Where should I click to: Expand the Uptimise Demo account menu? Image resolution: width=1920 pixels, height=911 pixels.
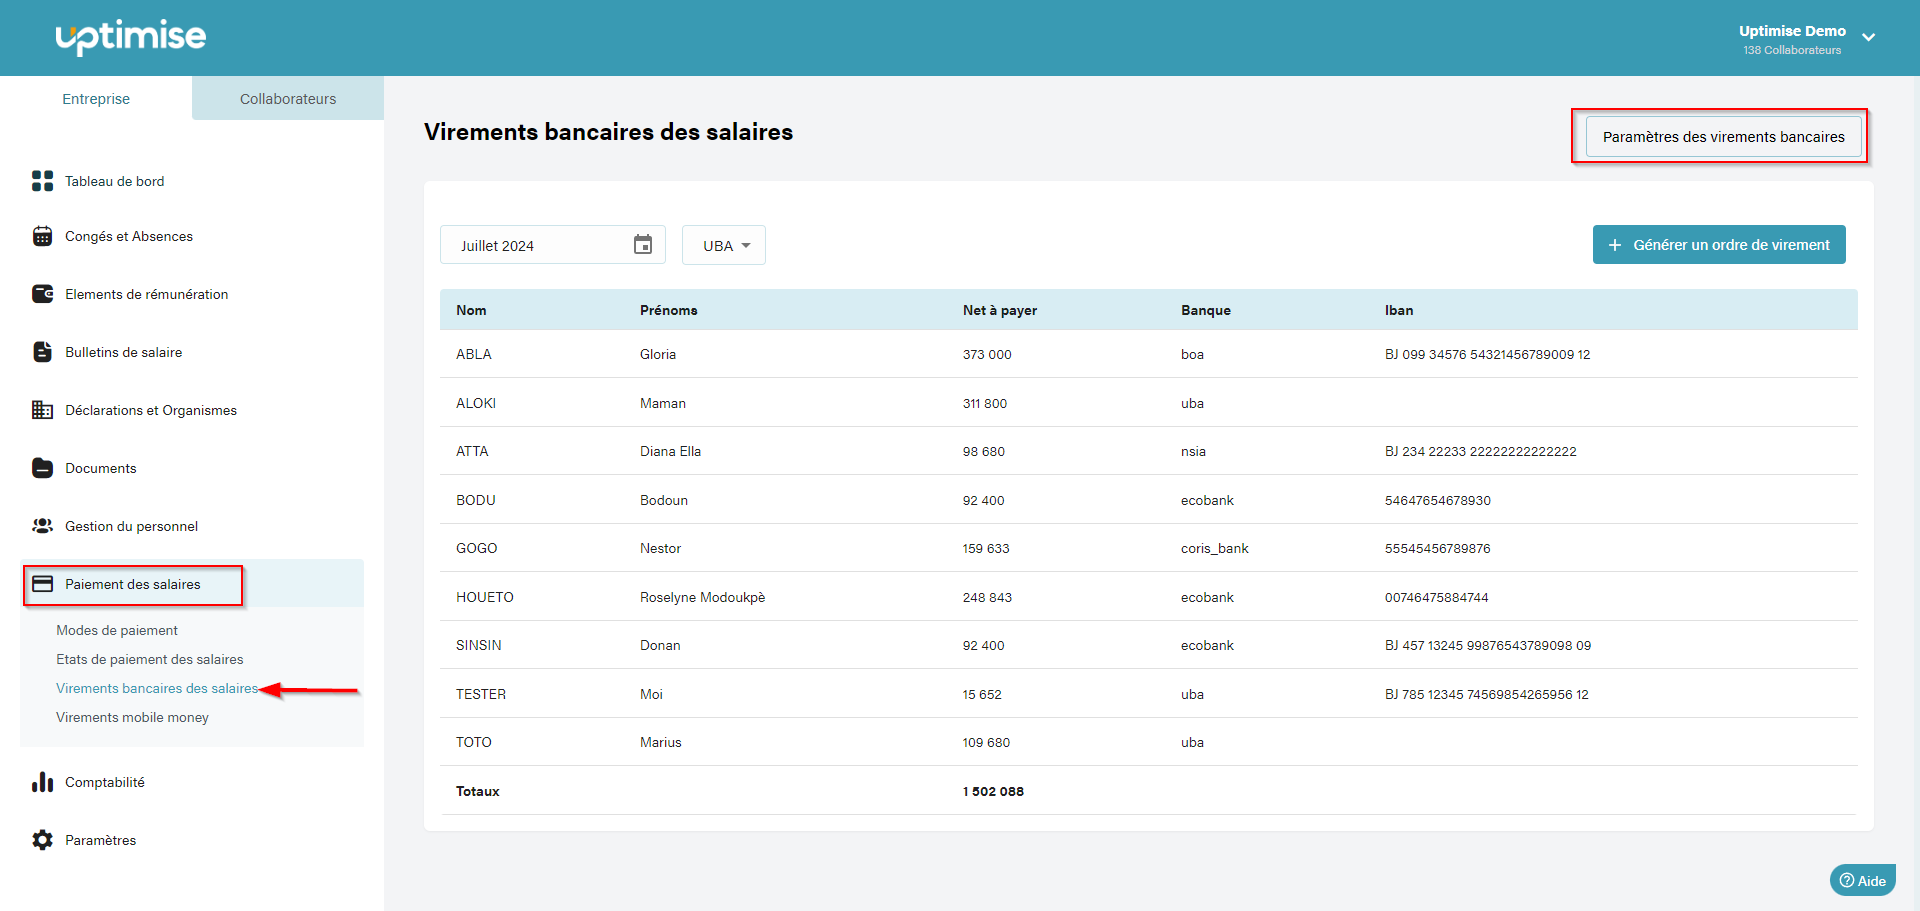click(x=1867, y=38)
